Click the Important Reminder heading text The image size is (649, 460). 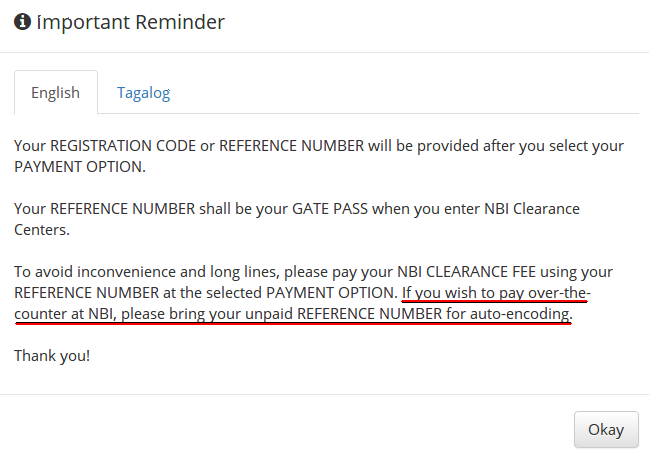(130, 22)
